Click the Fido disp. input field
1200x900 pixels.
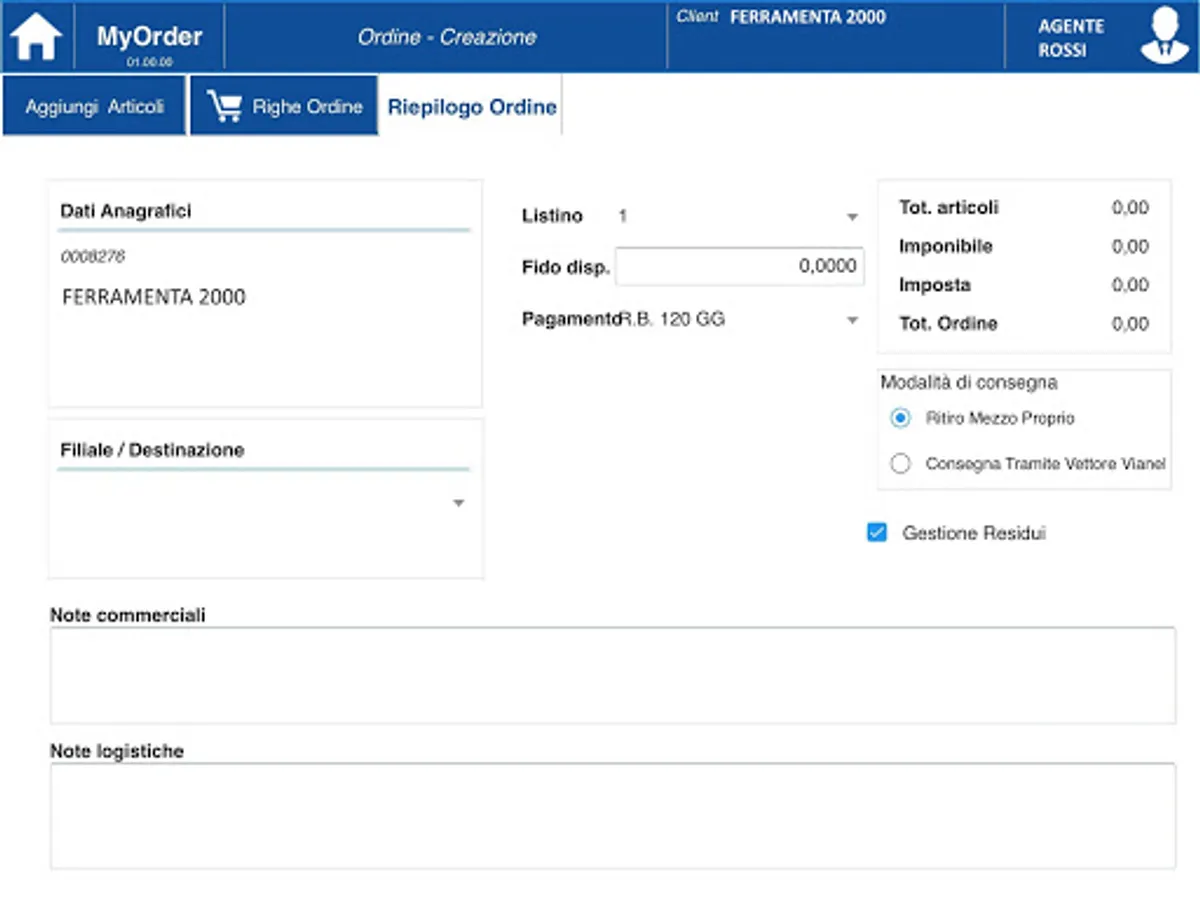(739, 266)
